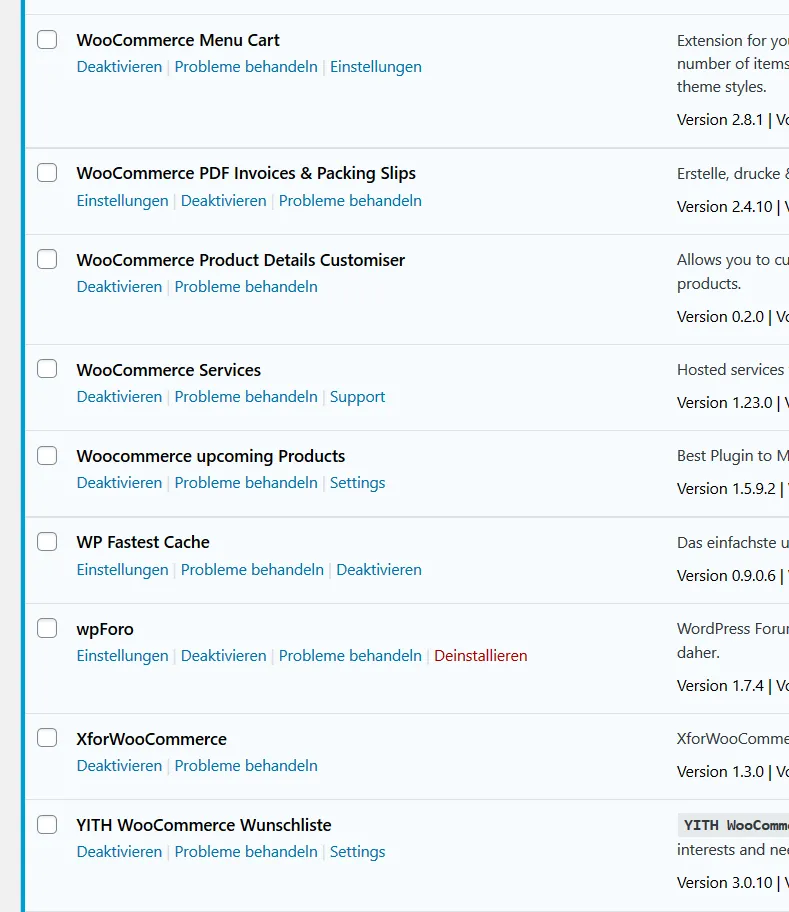
Task: Click Probleme behandeln under PDF Invoices plugin
Action: tap(350, 201)
